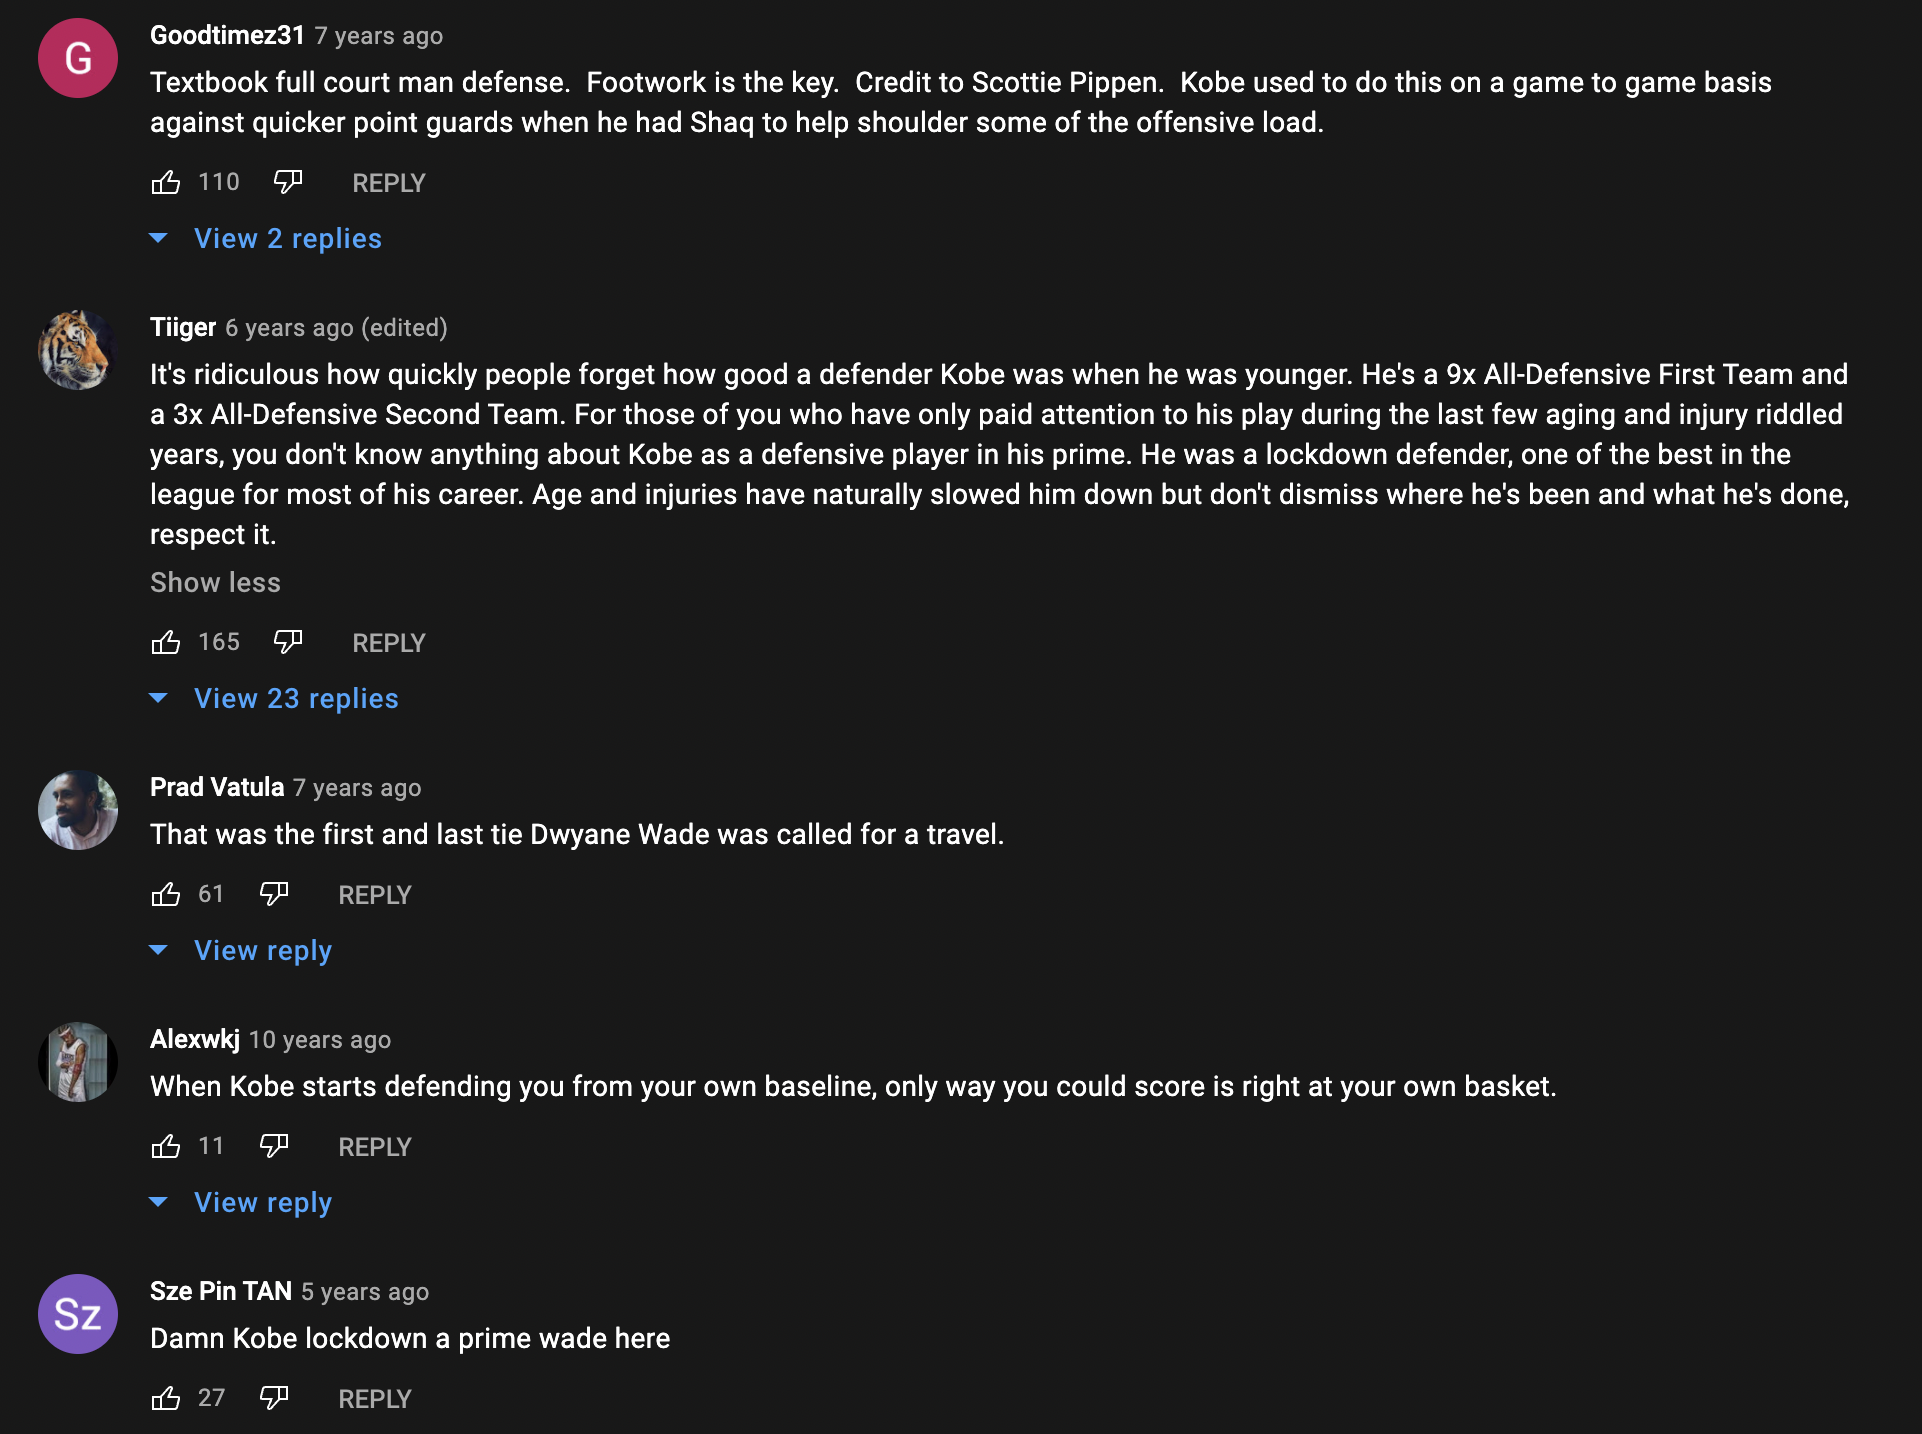This screenshot has width=1922, height=1434.
Task: Collapse Tiiger's comment with Show less
Action: coord(215,583)
